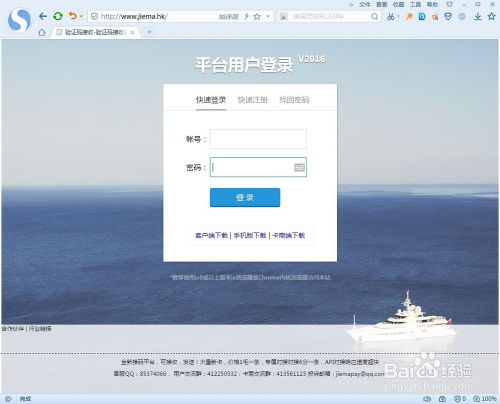500x404 pixels.
Task: Open the dropdown arrow next to the scissors icon
Action: (x=398, y=16)
